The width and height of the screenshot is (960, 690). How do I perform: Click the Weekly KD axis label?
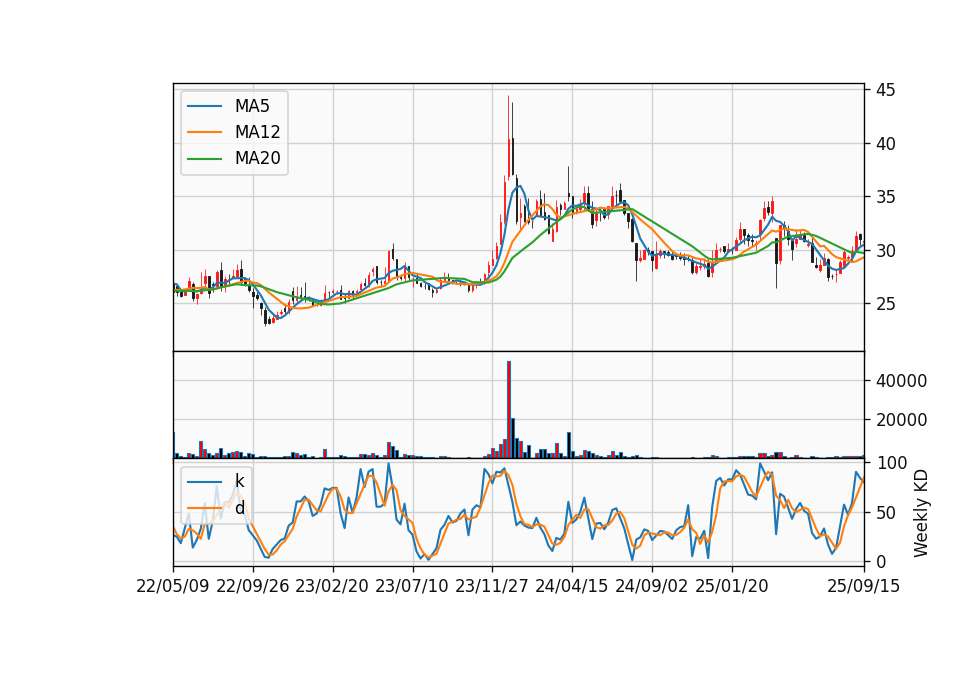pos(921,514)
